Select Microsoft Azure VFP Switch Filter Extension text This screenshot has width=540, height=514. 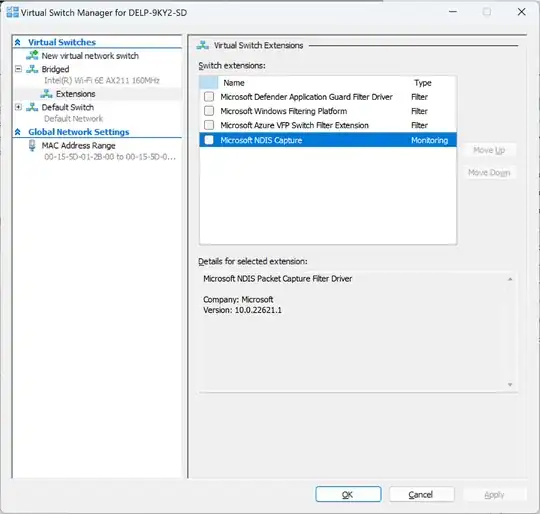pos(294,125)
